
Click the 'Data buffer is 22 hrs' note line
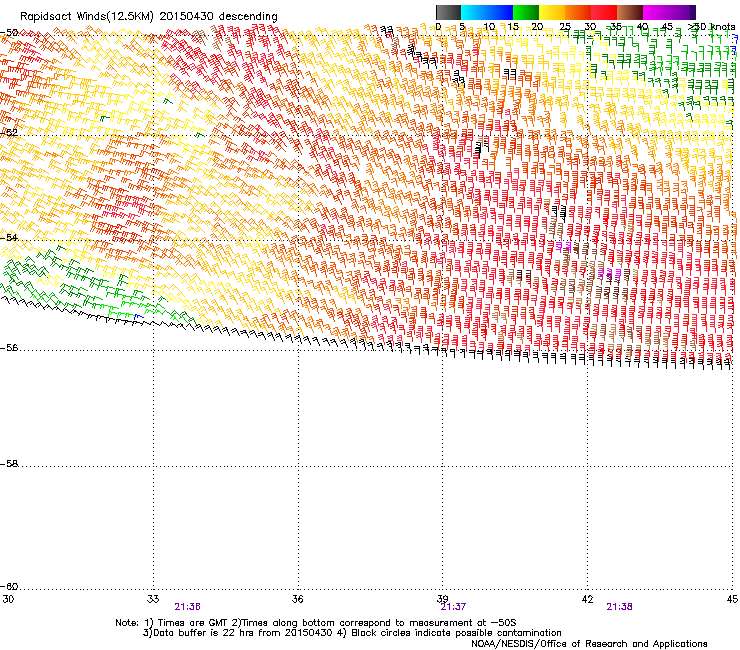(x=352, y=633)
